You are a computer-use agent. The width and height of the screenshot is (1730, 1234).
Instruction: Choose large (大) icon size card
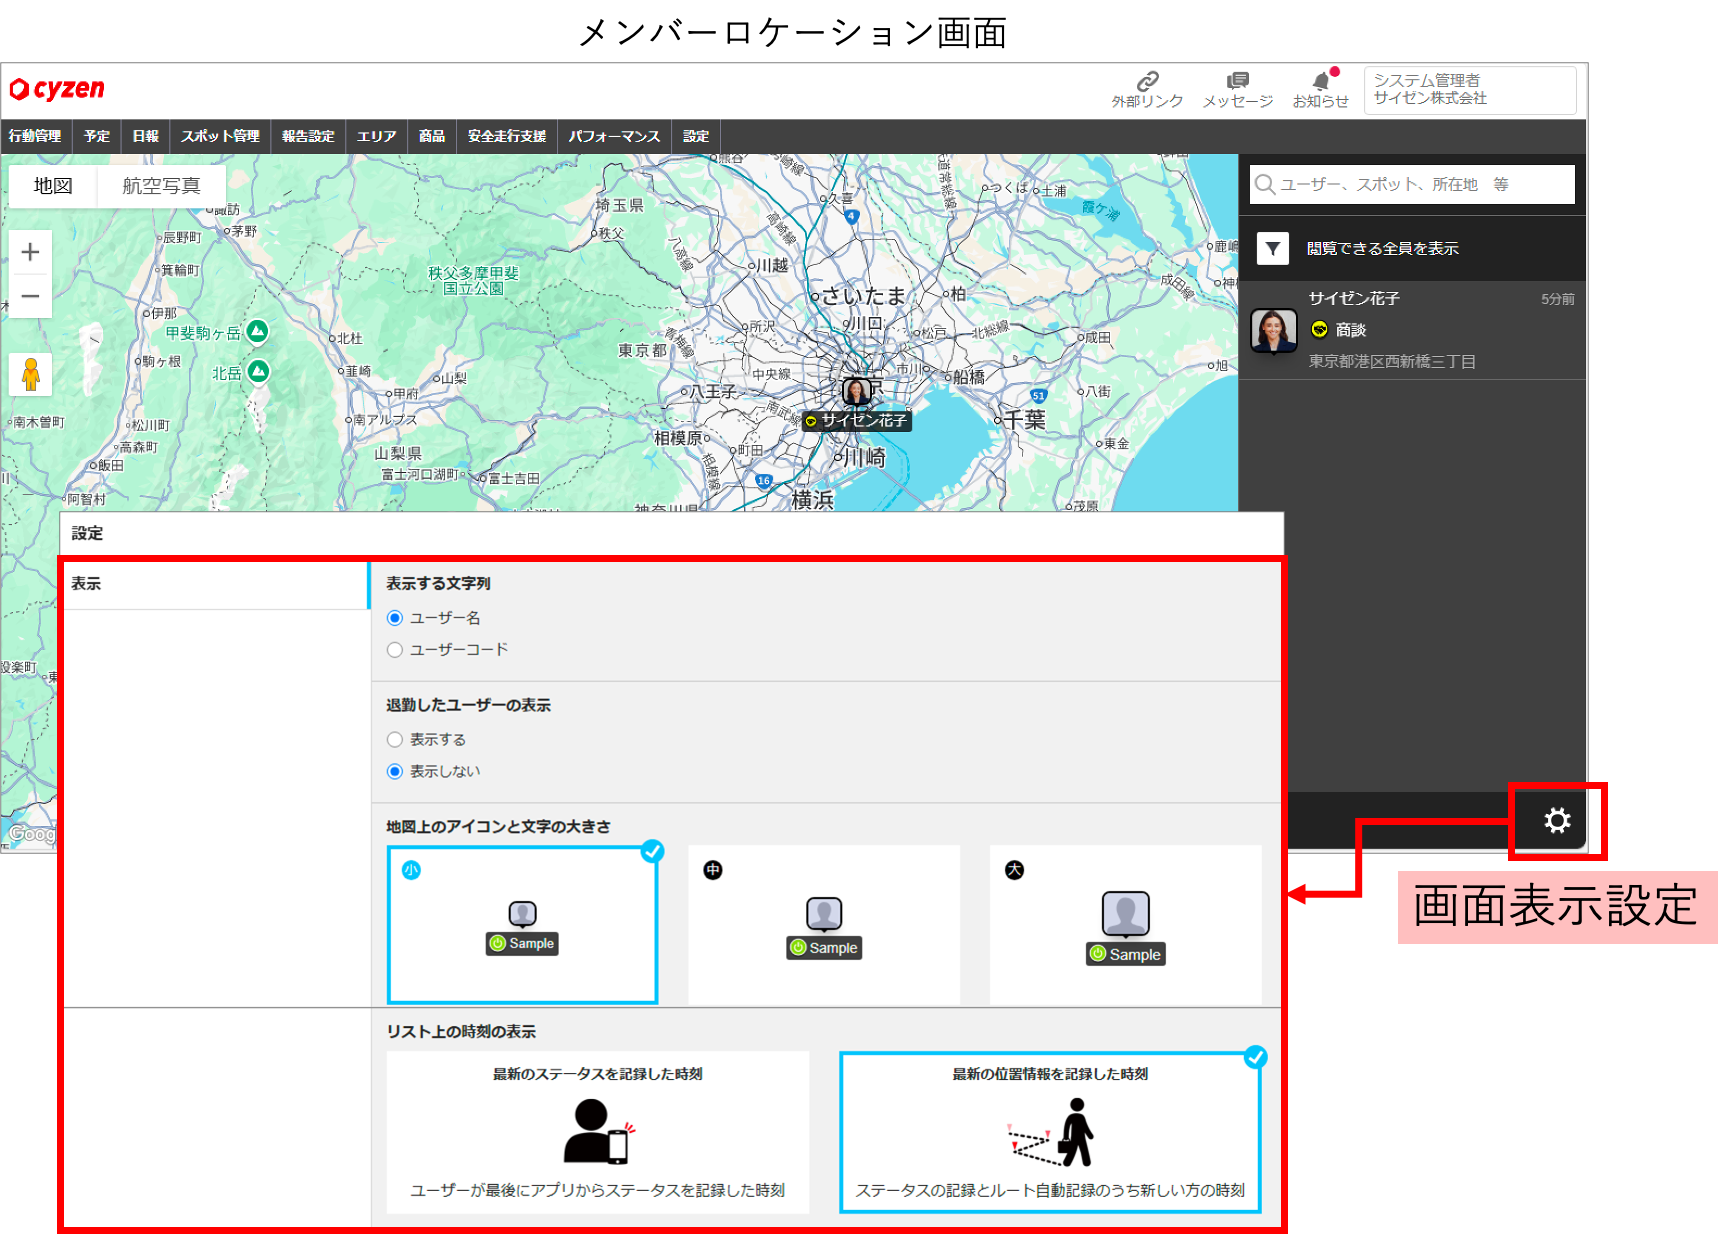(1126, 925)
